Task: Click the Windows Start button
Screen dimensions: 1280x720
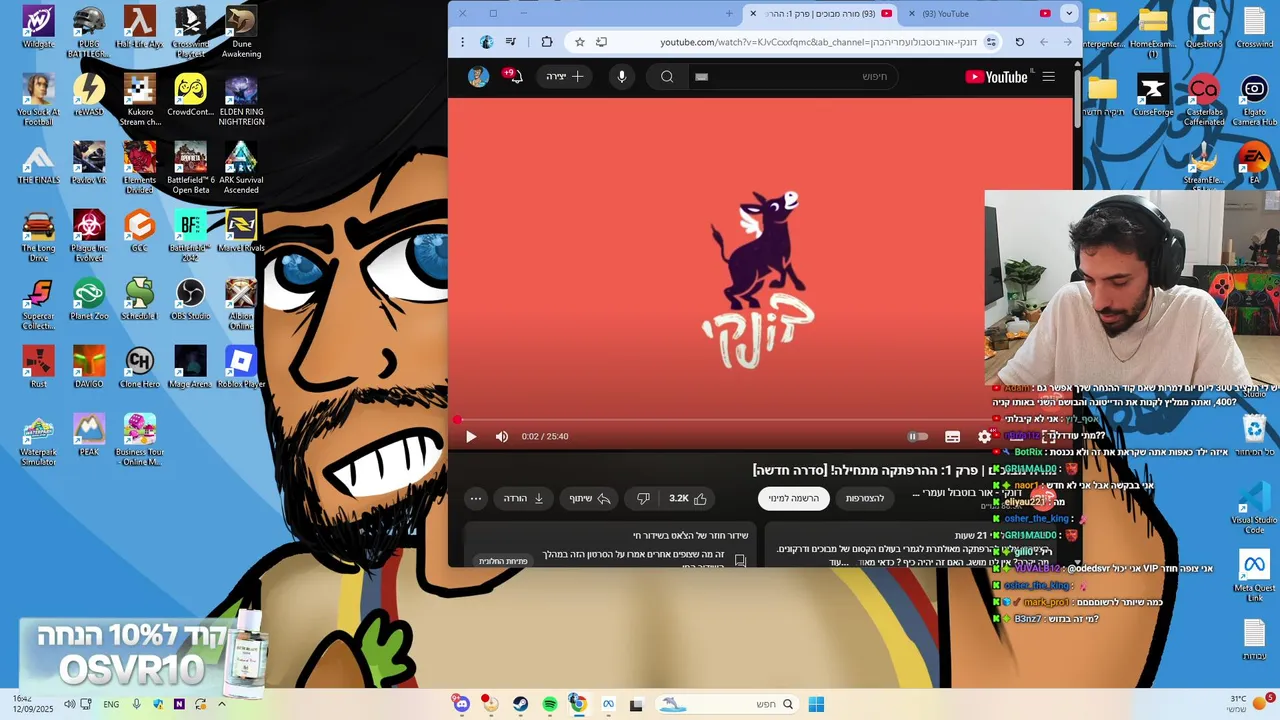Action: (x=816, y=704)
